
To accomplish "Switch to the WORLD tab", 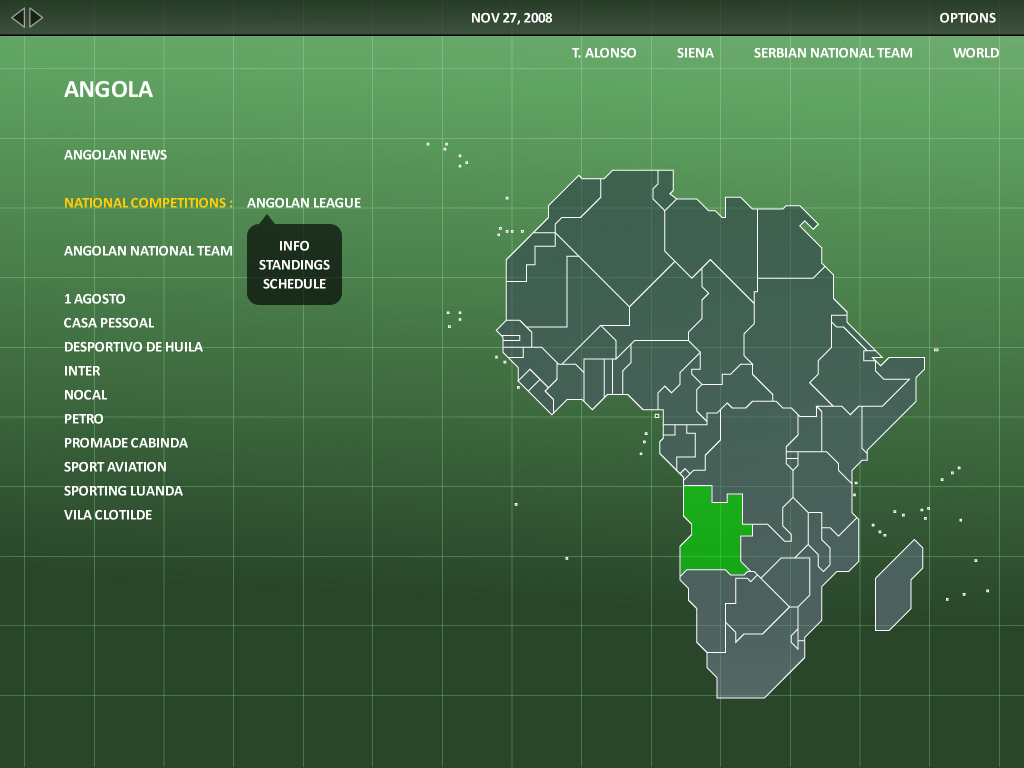I will point(975,52).
